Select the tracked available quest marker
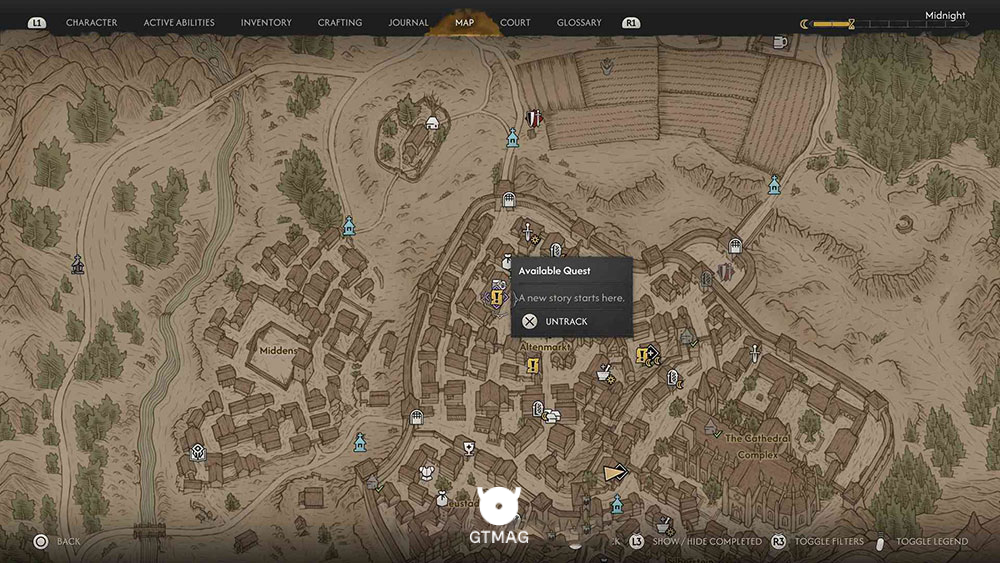Screen dimensions: 1000x563 (x=496, y=297)
